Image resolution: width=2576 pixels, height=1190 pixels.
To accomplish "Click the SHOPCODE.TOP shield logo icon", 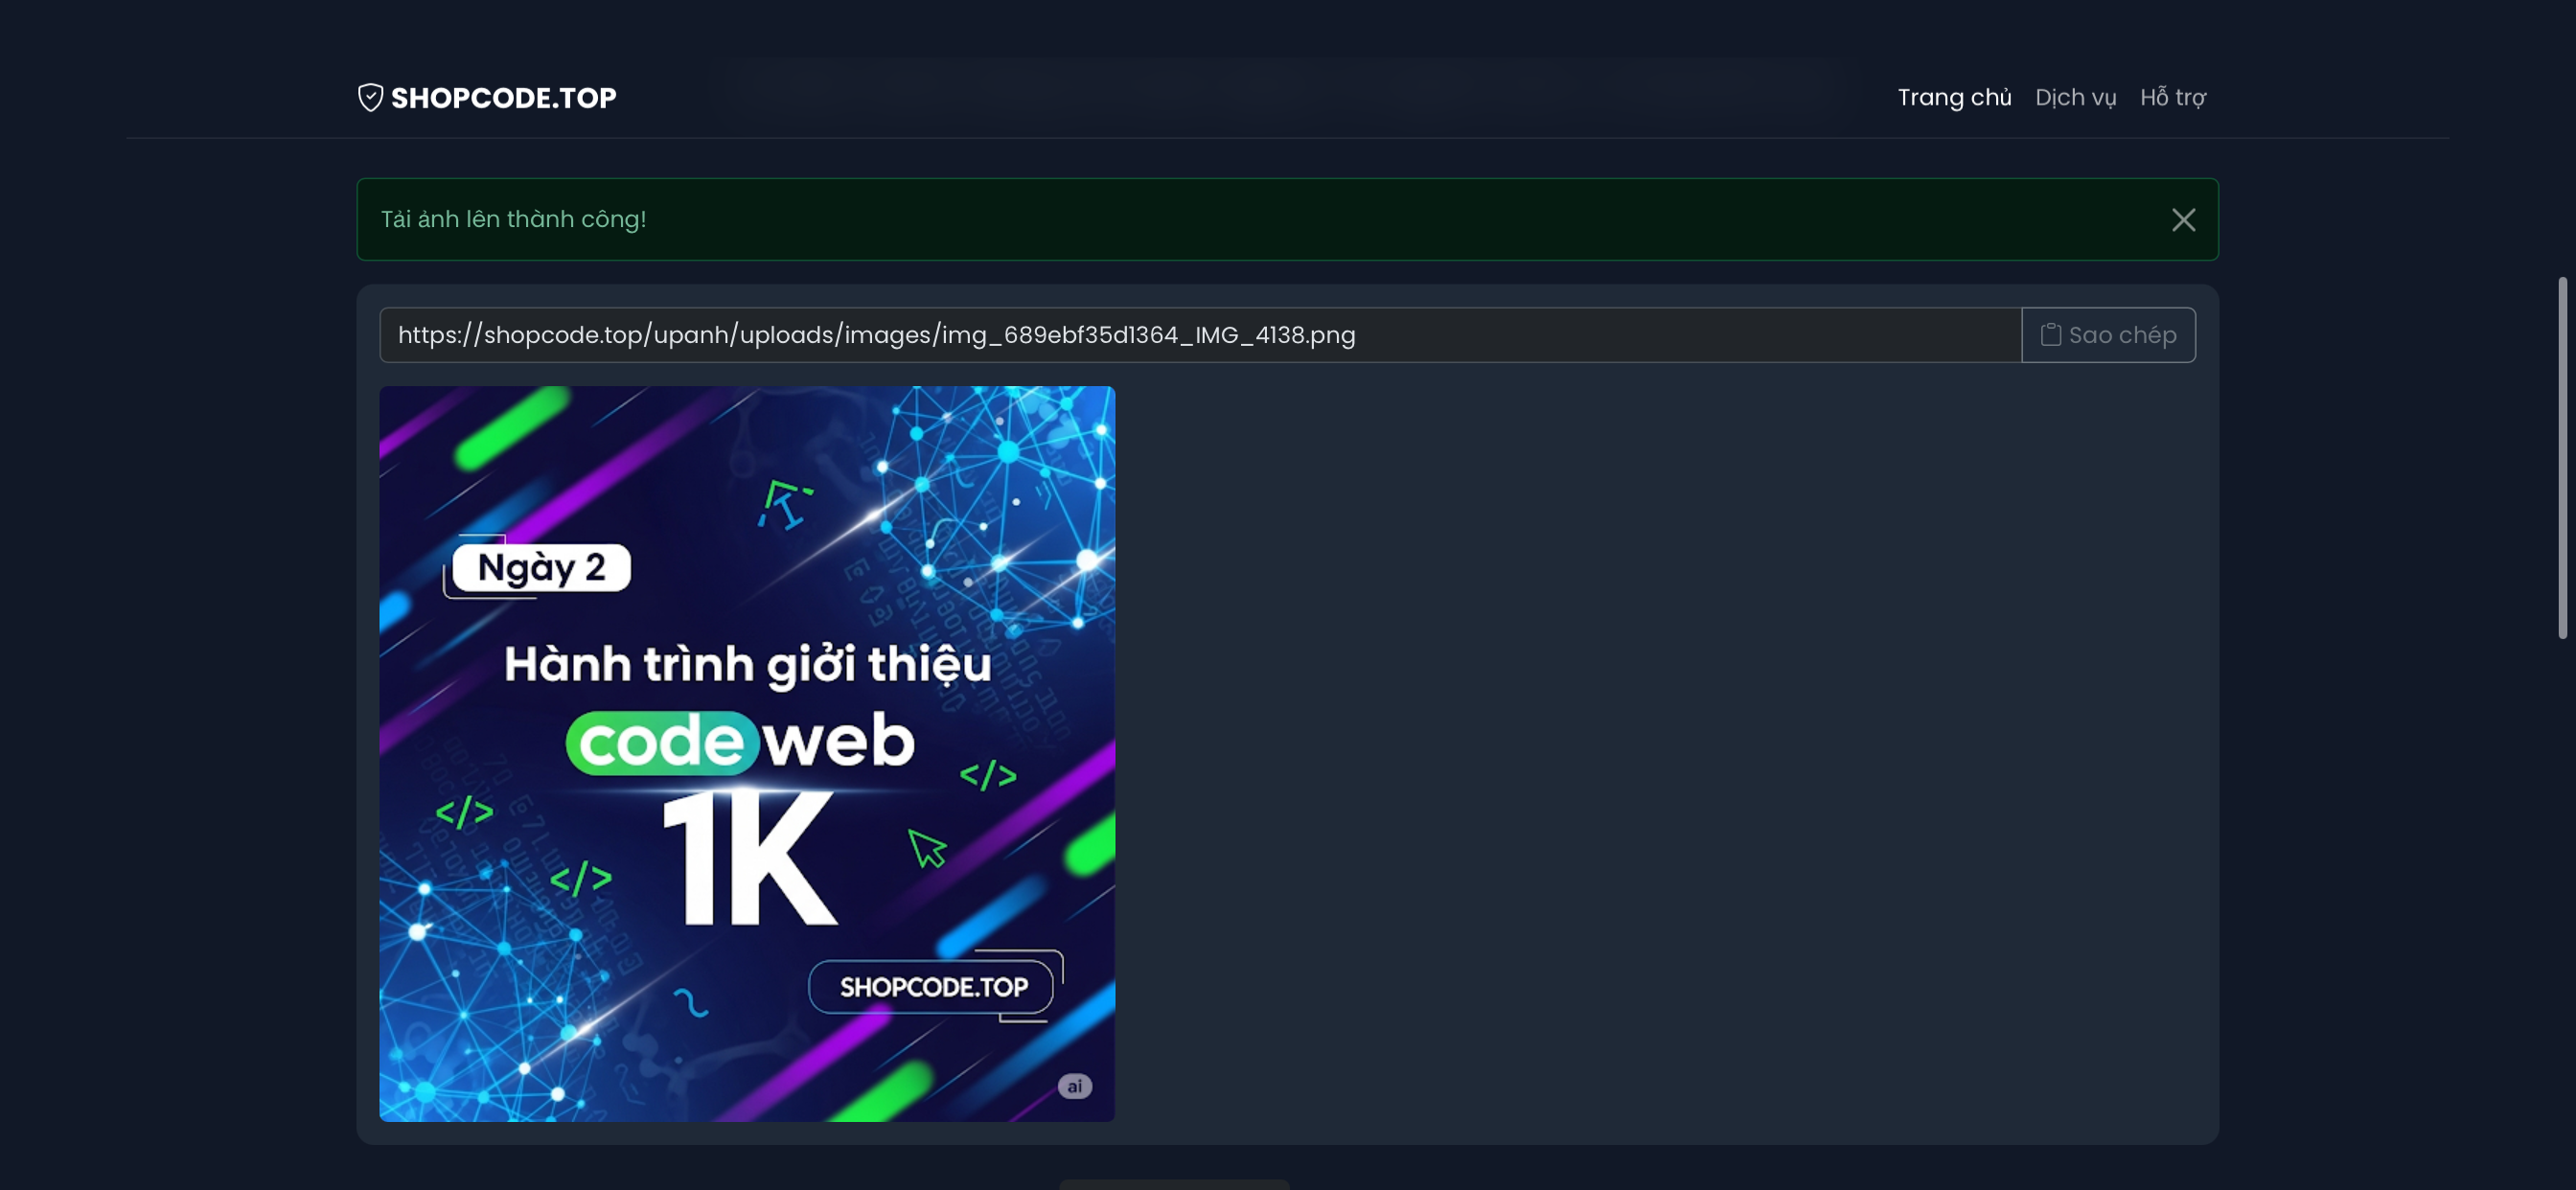I will coord(370,97).
